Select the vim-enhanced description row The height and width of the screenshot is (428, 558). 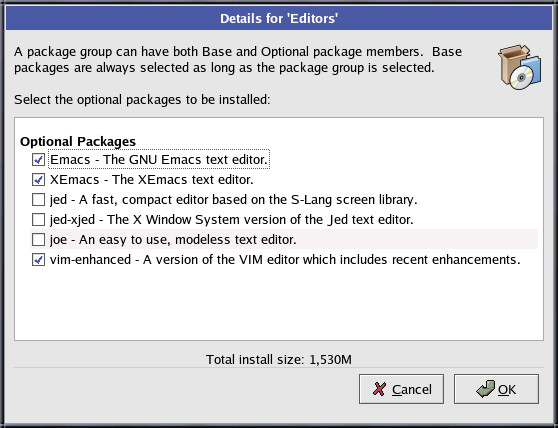point(285,260)
